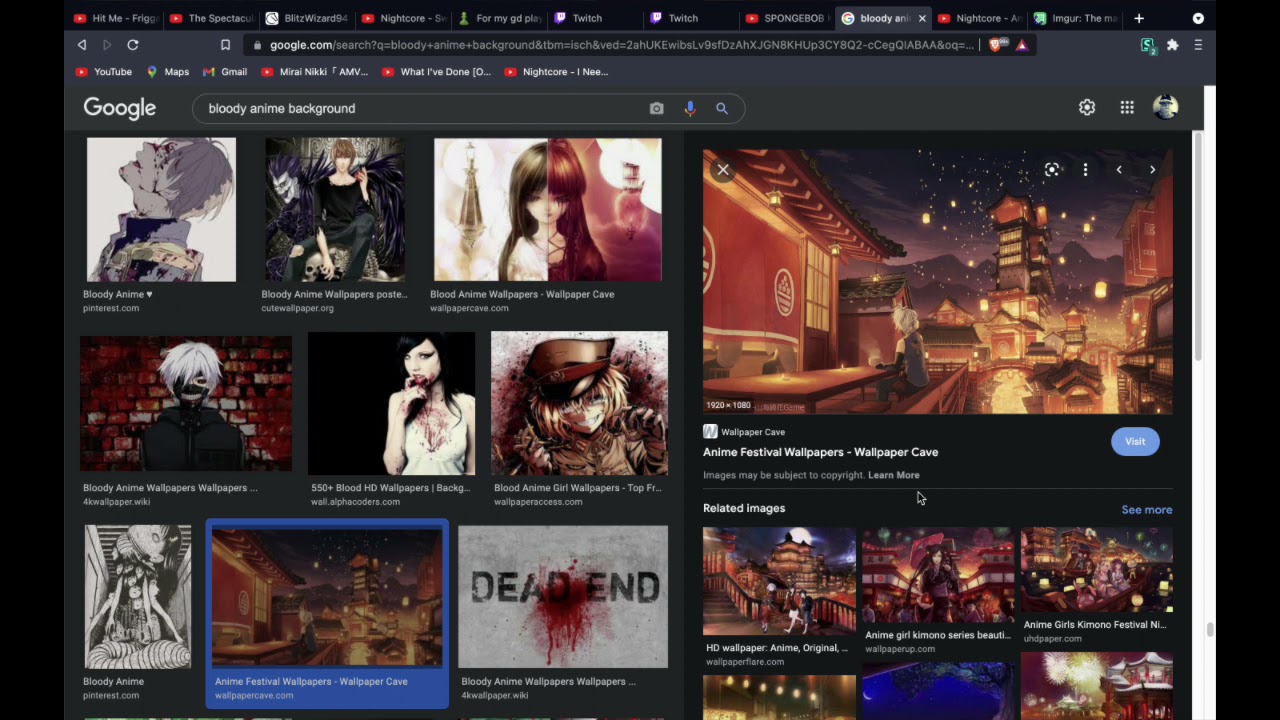
Task: Open masked character 4kwallpaper.wiki thumbnail
Action: 186,403
